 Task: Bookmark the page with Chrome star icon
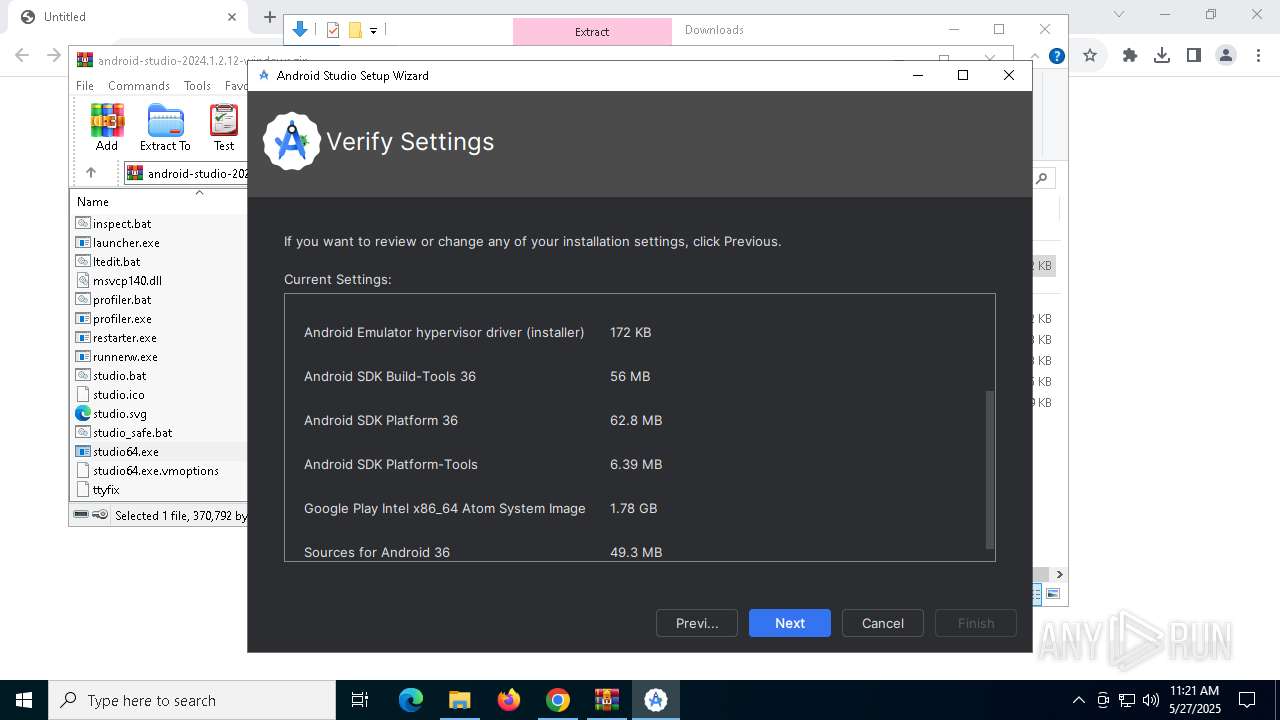1090,56
